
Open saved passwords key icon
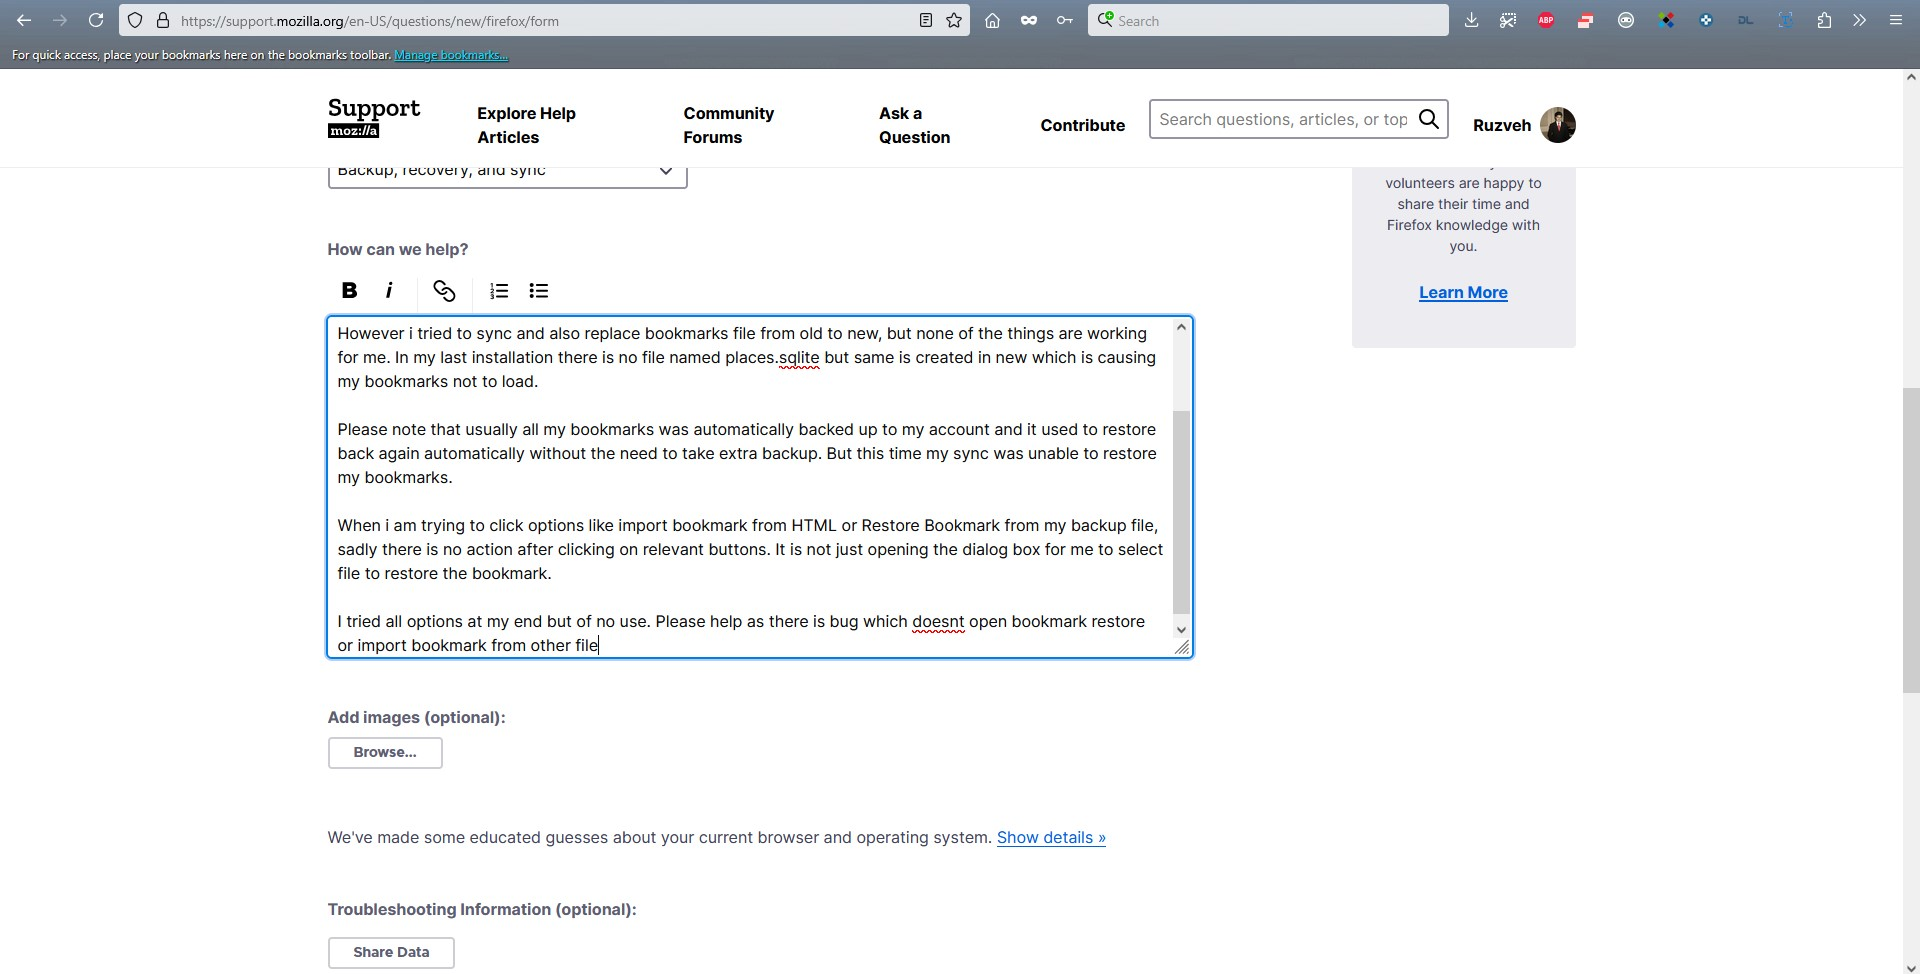point(1064,20)
